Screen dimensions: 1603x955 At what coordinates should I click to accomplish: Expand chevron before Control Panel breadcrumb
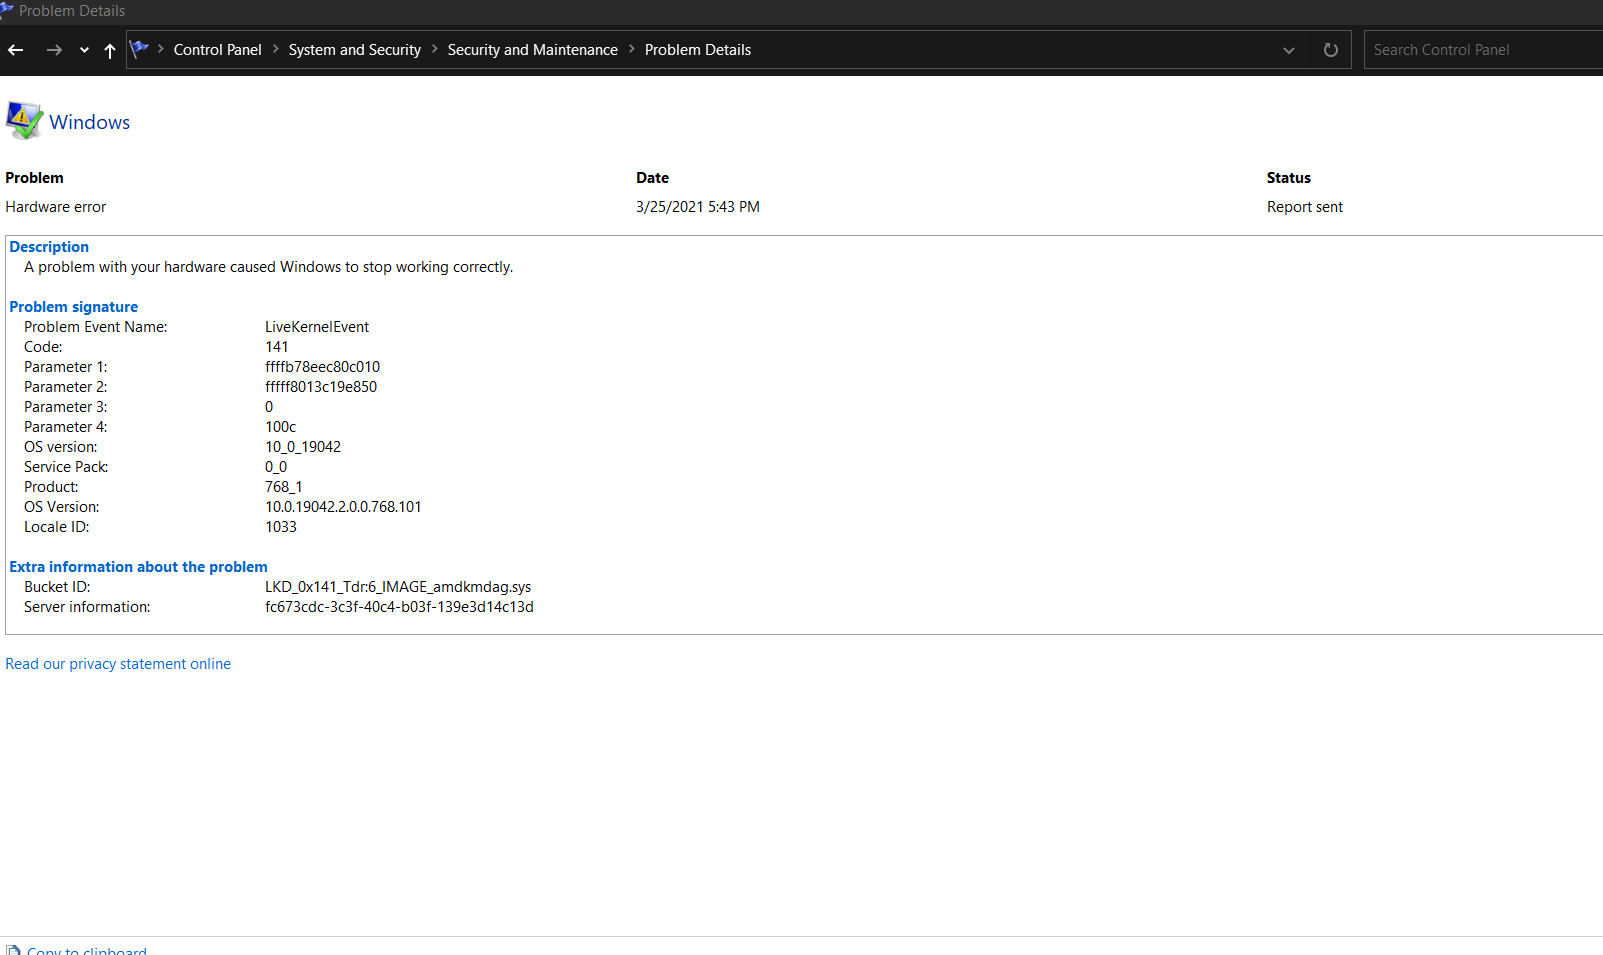coord(161,49)
